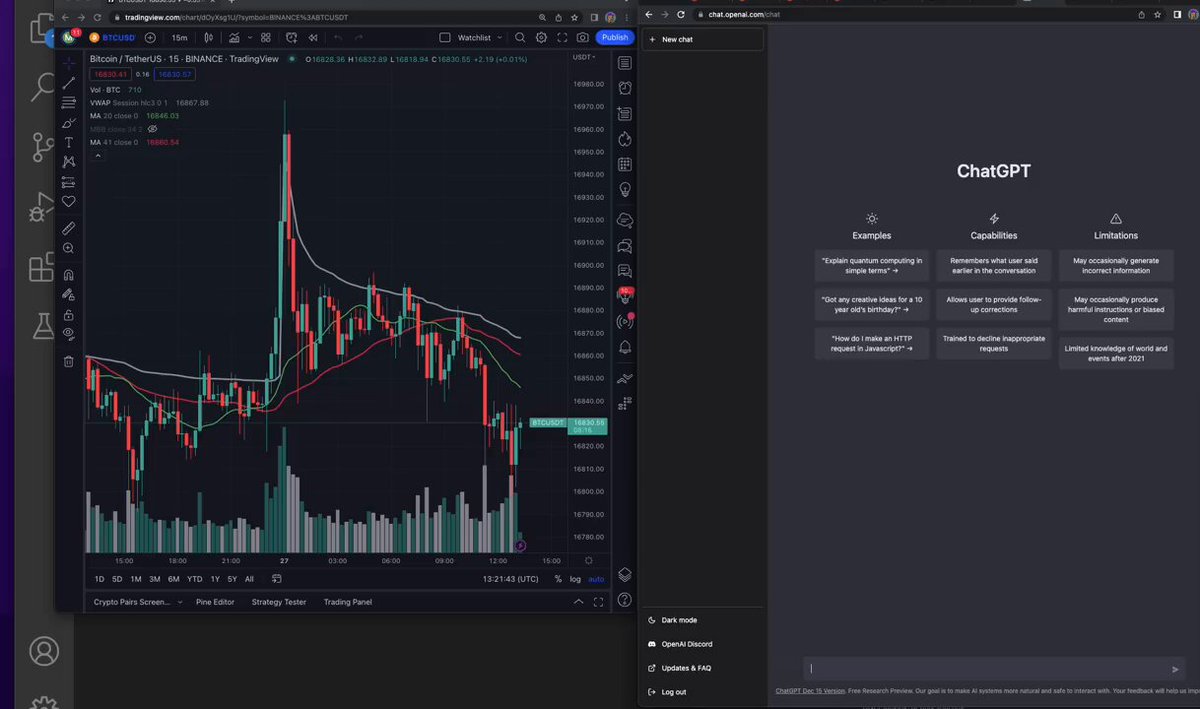The width and height of the screenshot is (1200, 709).
Task: Open the ideas lightbulb icon in right sidebar
Action: tap(625, 189)
